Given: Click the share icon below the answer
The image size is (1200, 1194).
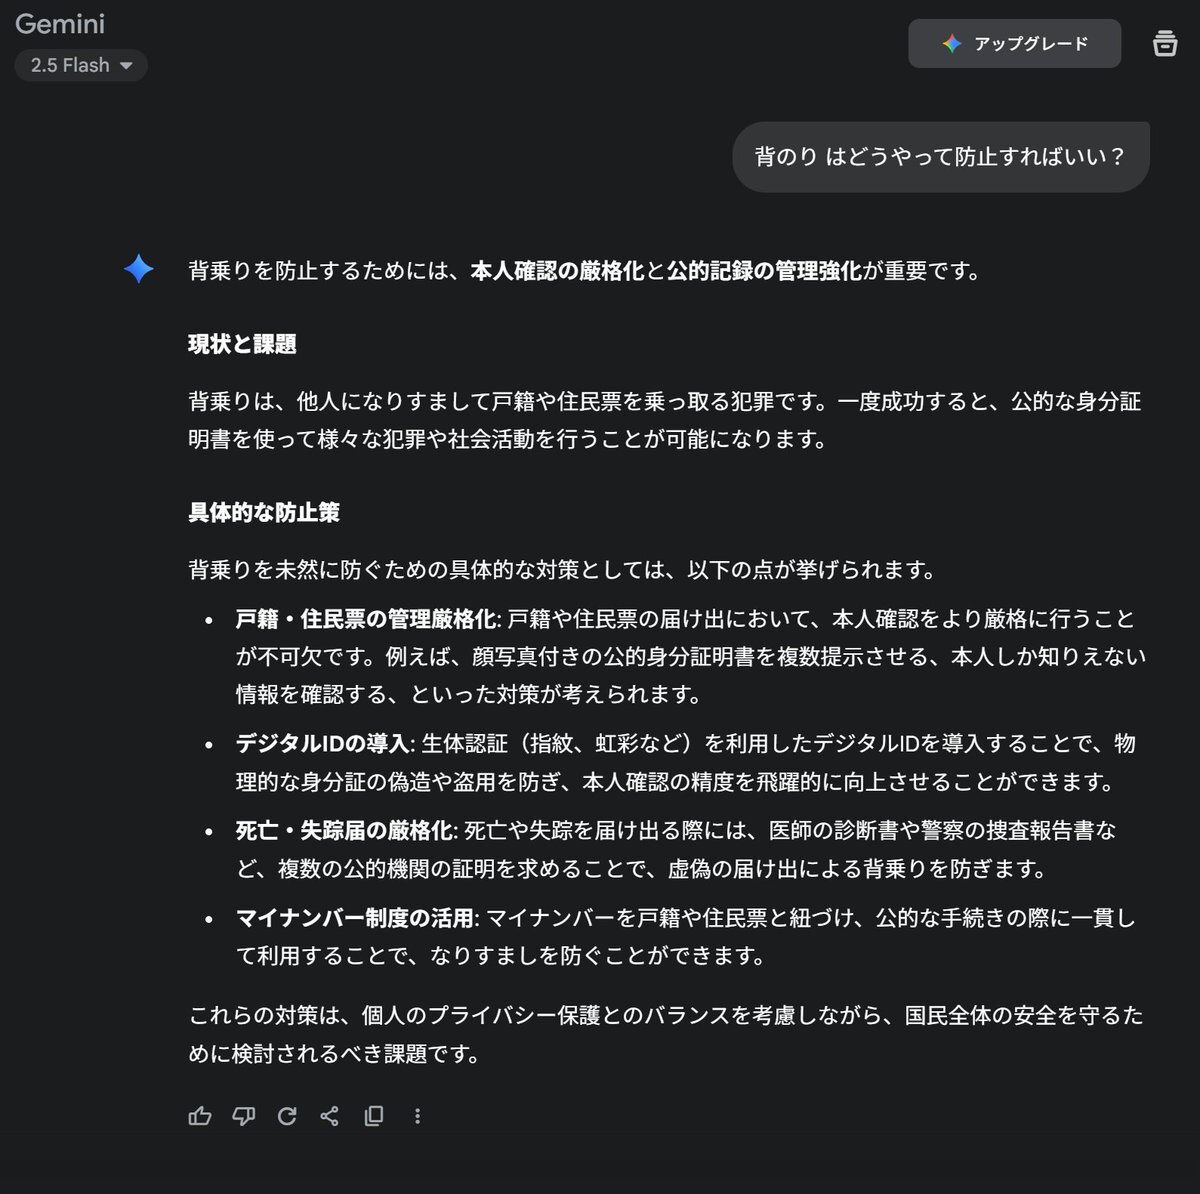Looking at the screenshot, I should 330,1116.
